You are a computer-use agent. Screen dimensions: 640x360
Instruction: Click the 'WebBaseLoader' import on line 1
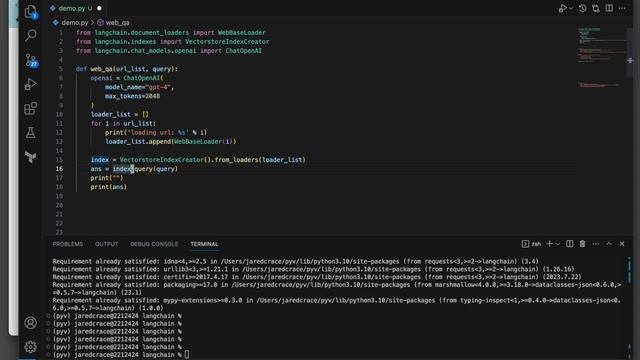(x=242, y=33)
